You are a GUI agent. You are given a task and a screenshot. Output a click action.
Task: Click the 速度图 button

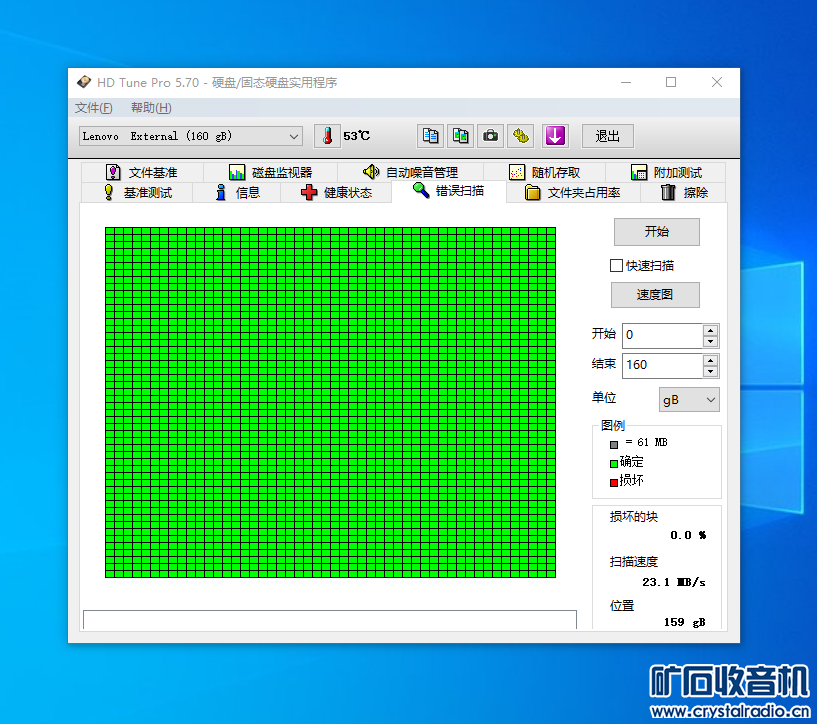(x=655, y=295)
